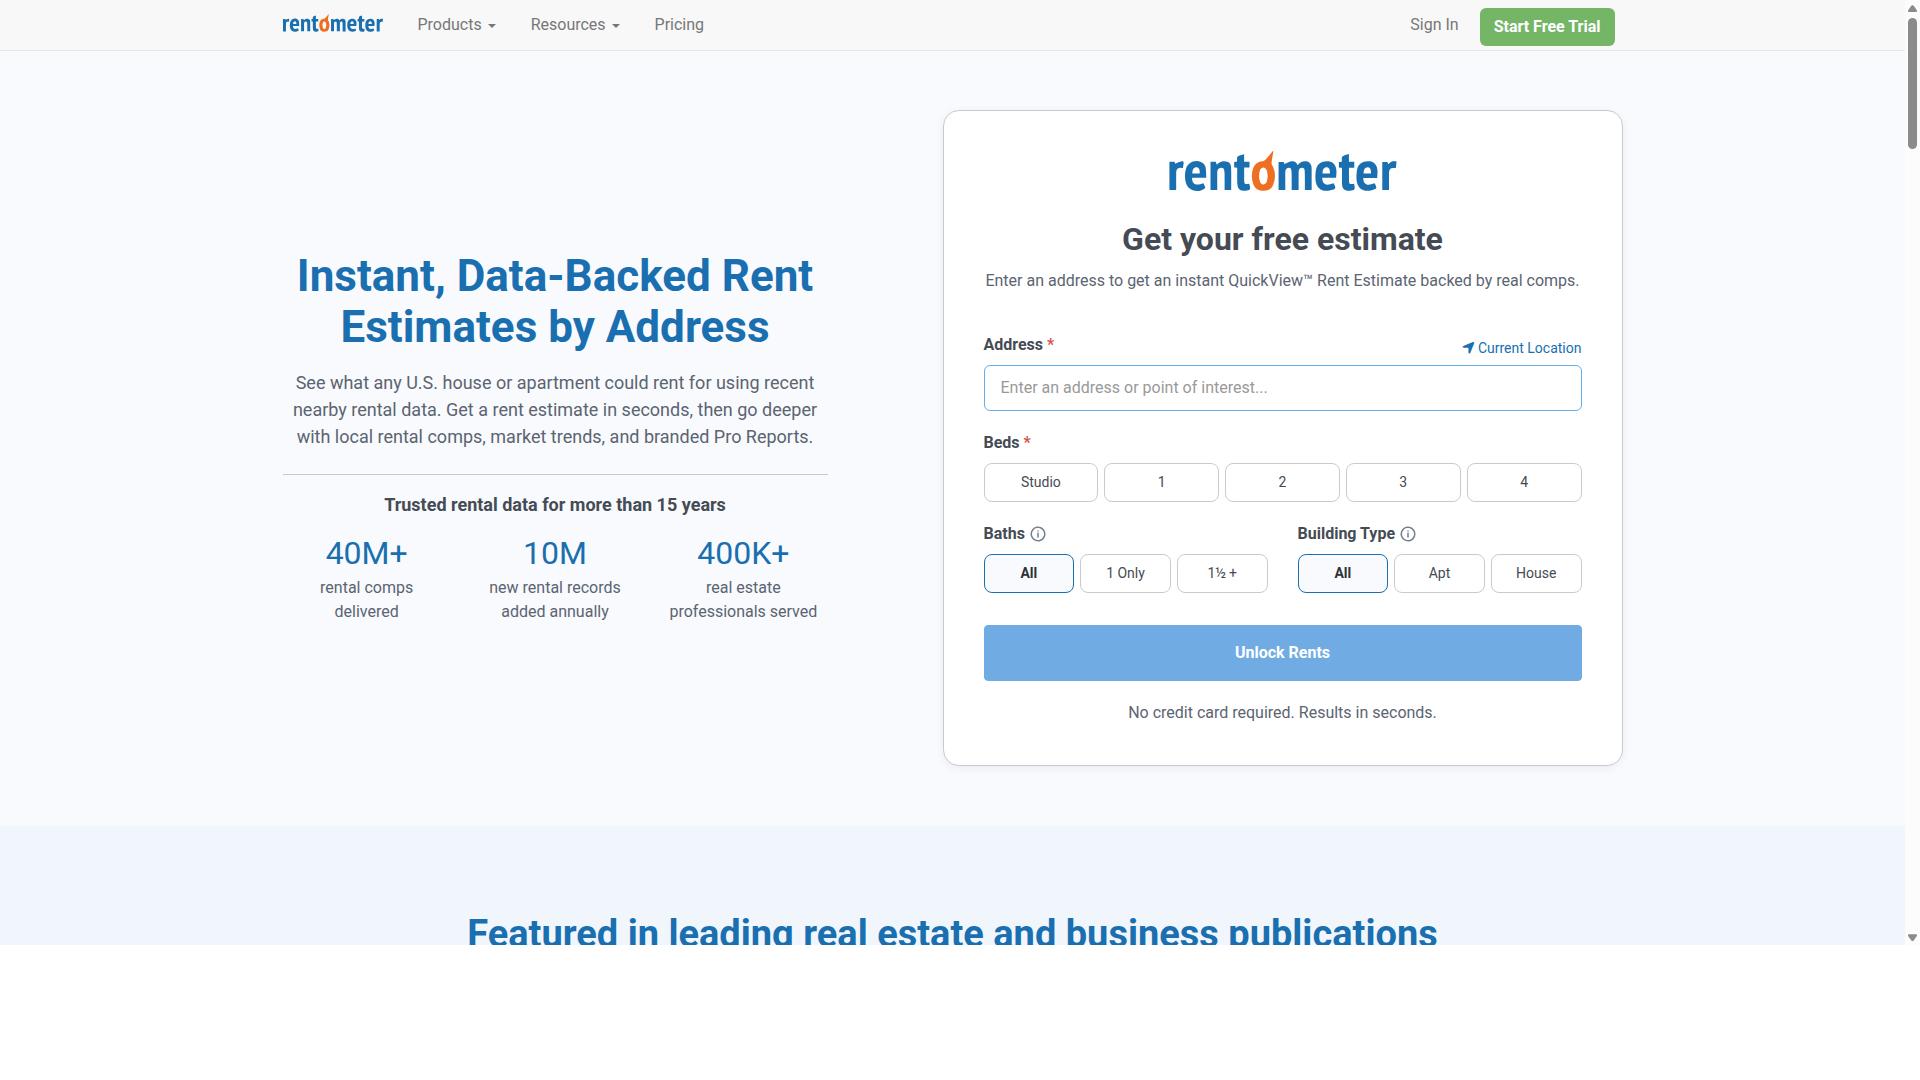Screen dimensions: 1920x1080
Task: Focus the Address input field
Action: pyautogui.click(x=1282, y=388)
